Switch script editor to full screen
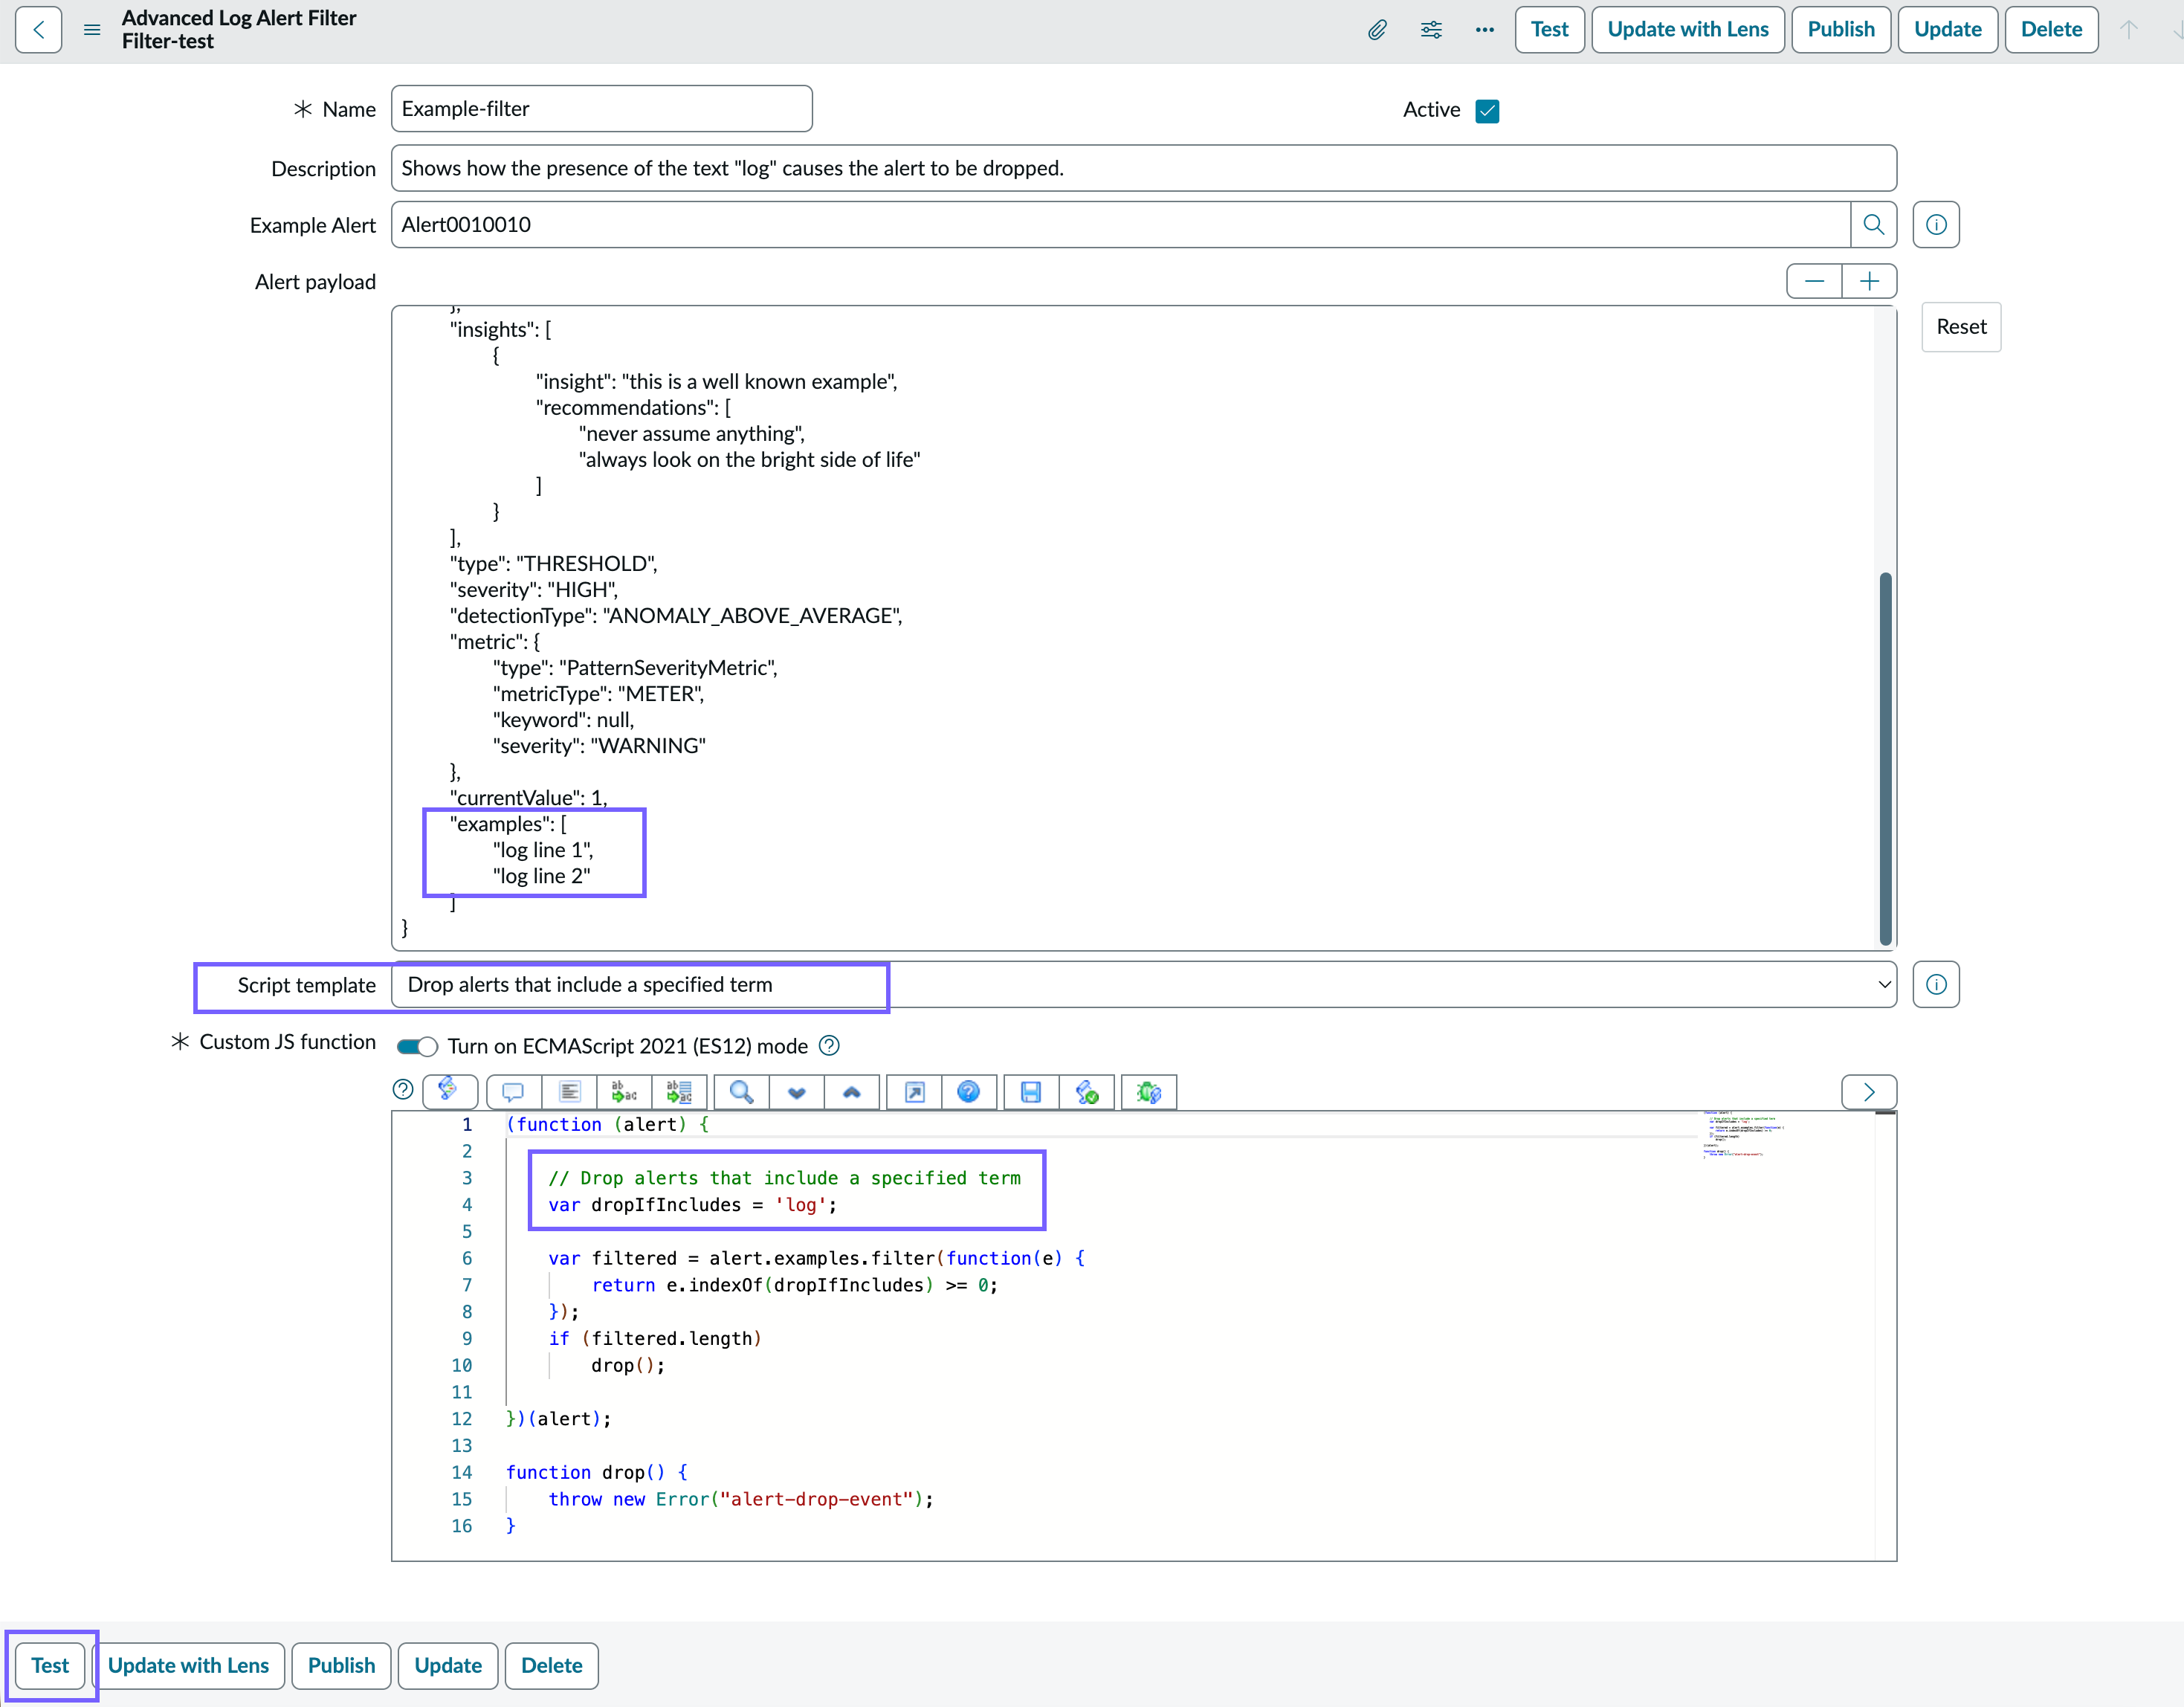This screenshot has width=2184, height=1707. 914,1092
